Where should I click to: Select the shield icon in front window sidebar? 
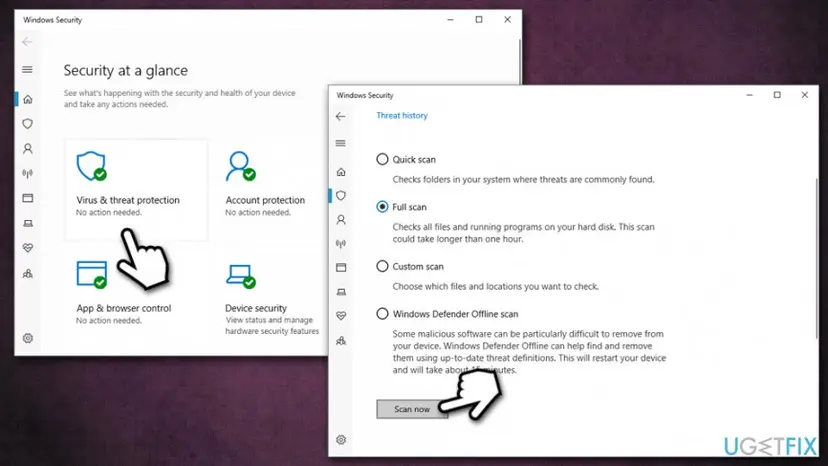point(341,195)
